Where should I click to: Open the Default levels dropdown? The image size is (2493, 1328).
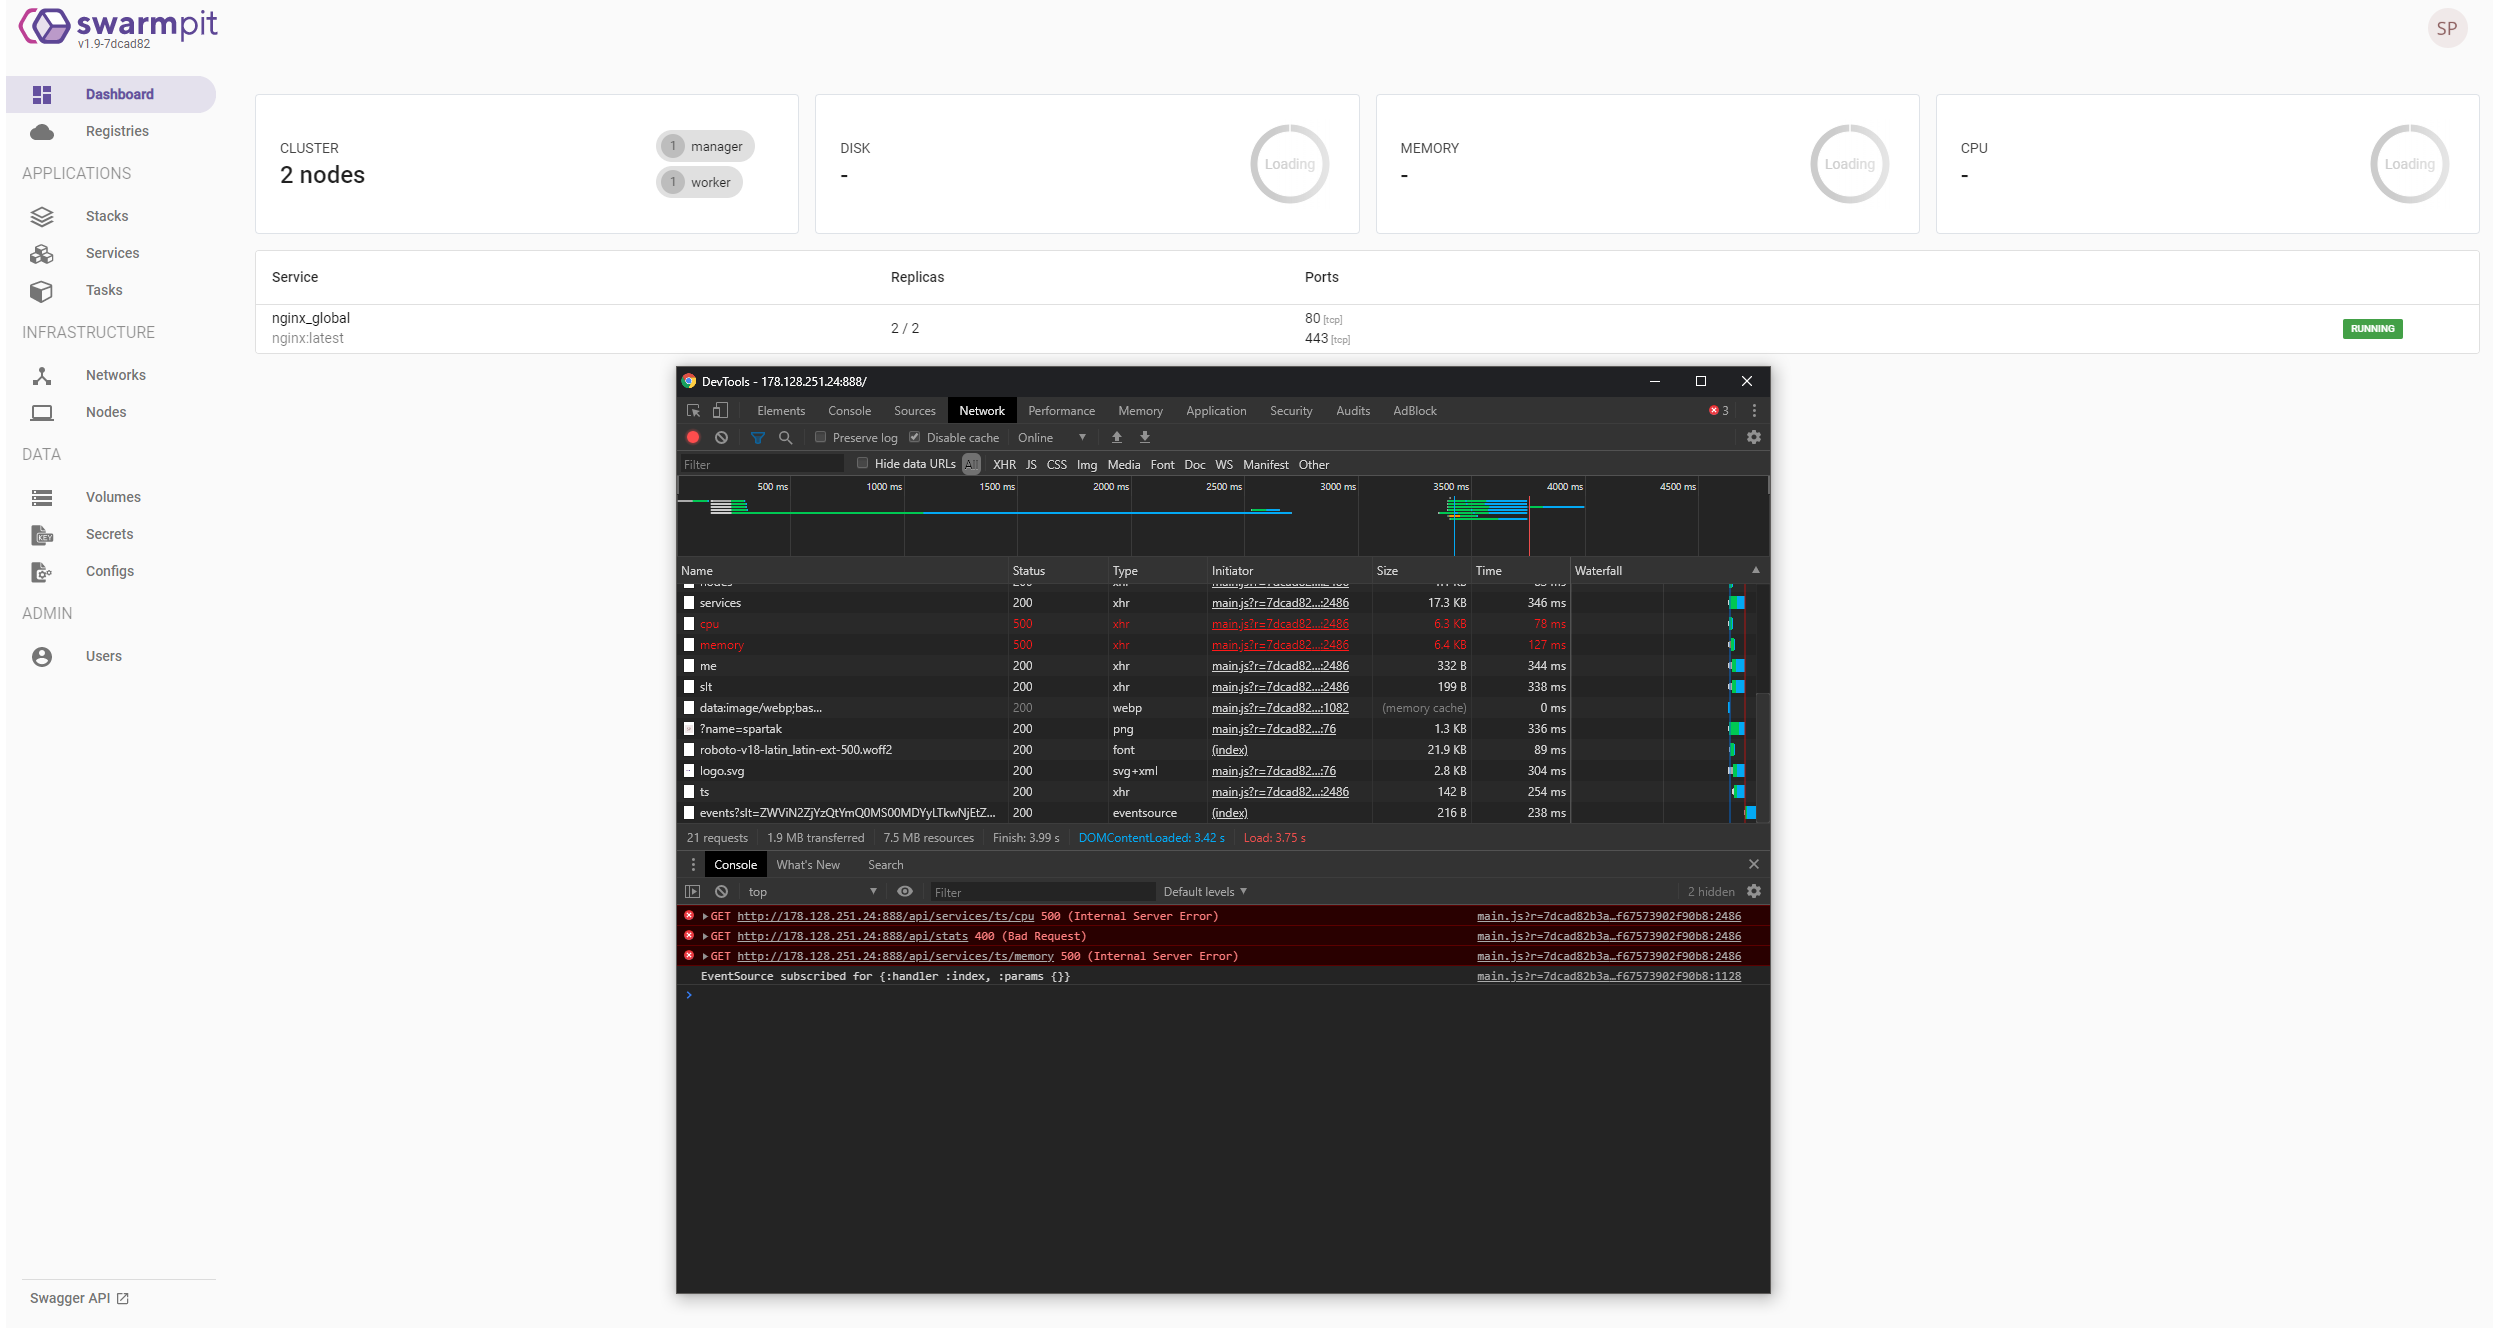1205,891
